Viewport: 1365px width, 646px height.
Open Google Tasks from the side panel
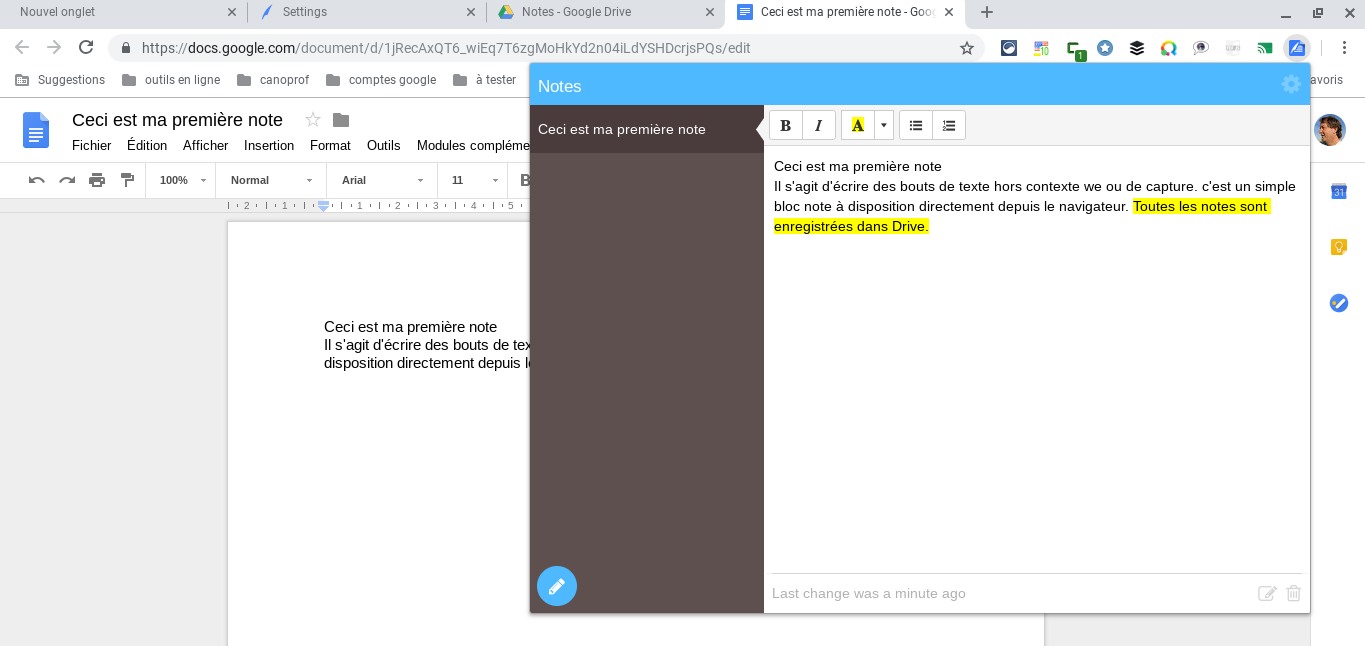coord(1338,303)
